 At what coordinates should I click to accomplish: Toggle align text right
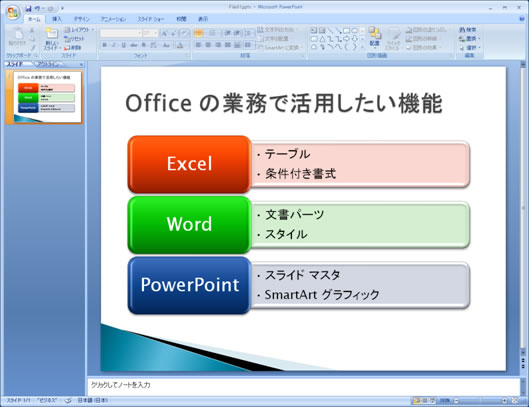point(218,45)
